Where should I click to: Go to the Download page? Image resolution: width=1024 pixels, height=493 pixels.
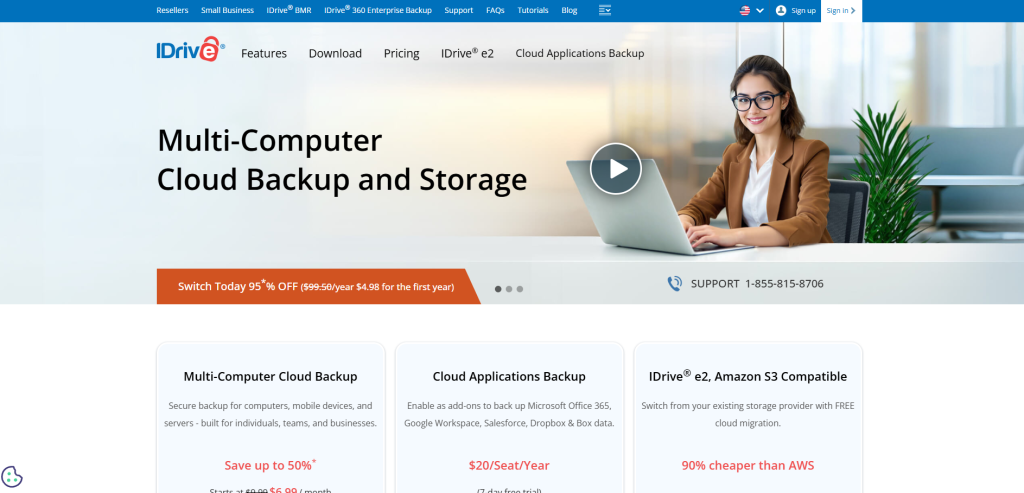click(x=335, y=53)
